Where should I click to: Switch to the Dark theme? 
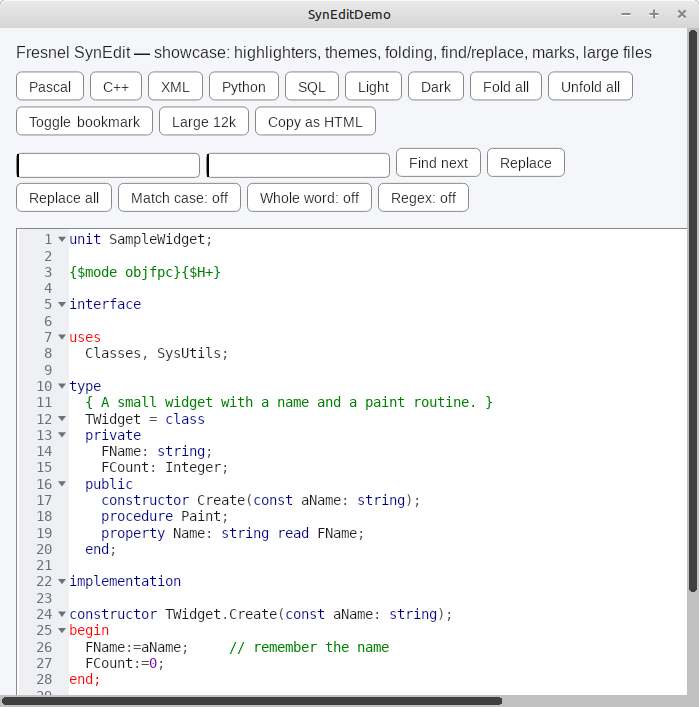tap(436, 86)
